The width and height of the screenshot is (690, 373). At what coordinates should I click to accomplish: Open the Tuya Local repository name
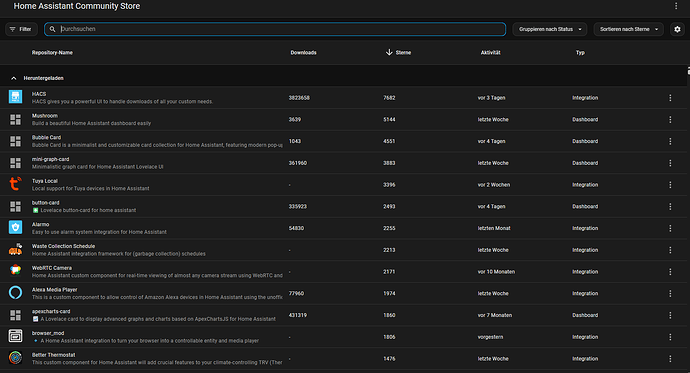[44, 181]
